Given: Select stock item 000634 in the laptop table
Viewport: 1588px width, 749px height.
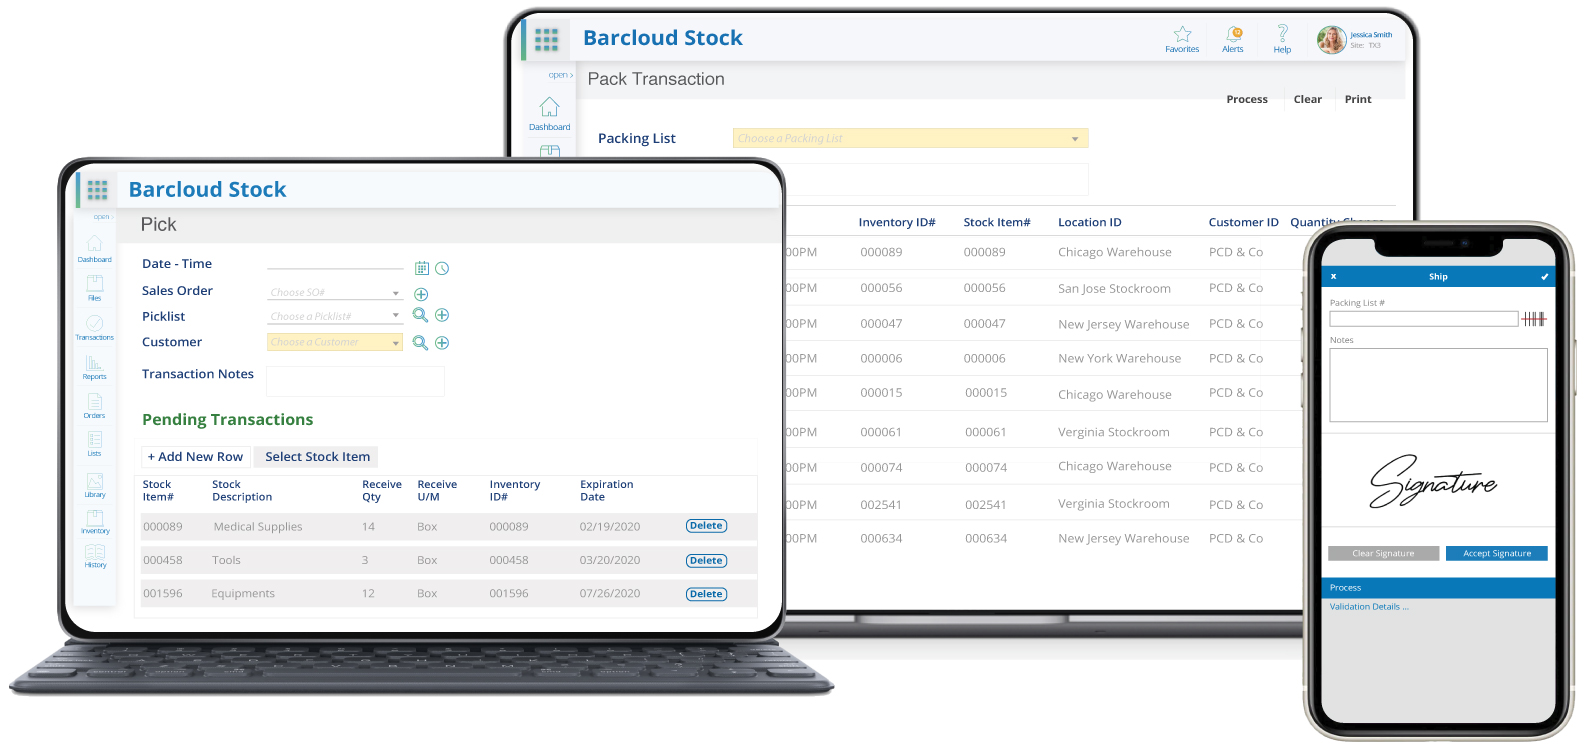Looking at the screenshot, I should [986, 538].
